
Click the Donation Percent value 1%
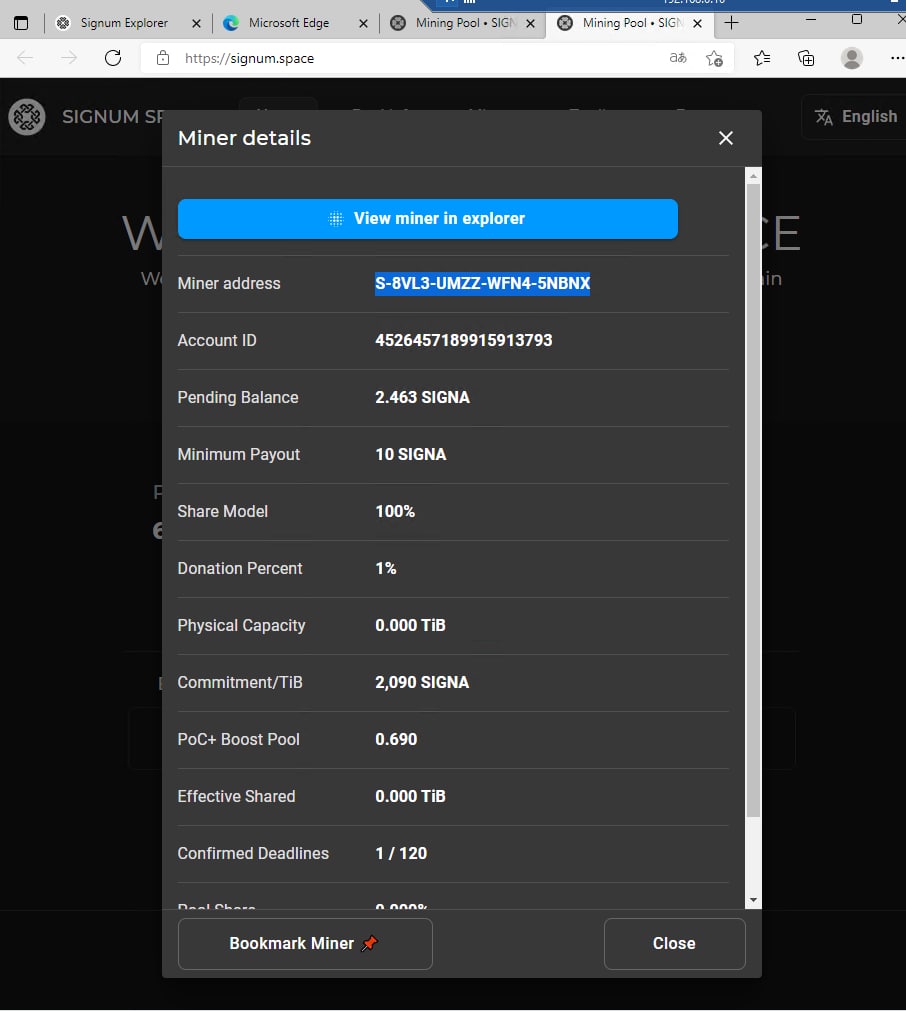386,568
